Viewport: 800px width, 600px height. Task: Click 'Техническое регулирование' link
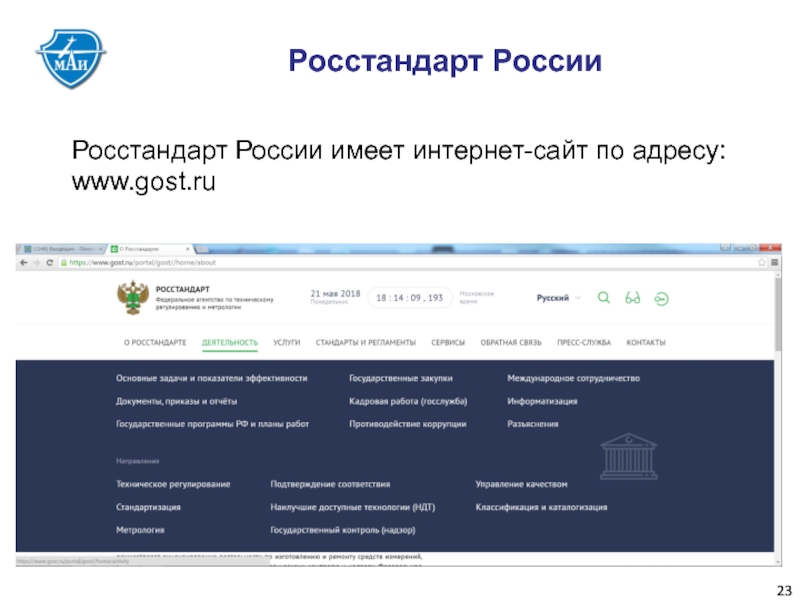click(173, 484)
